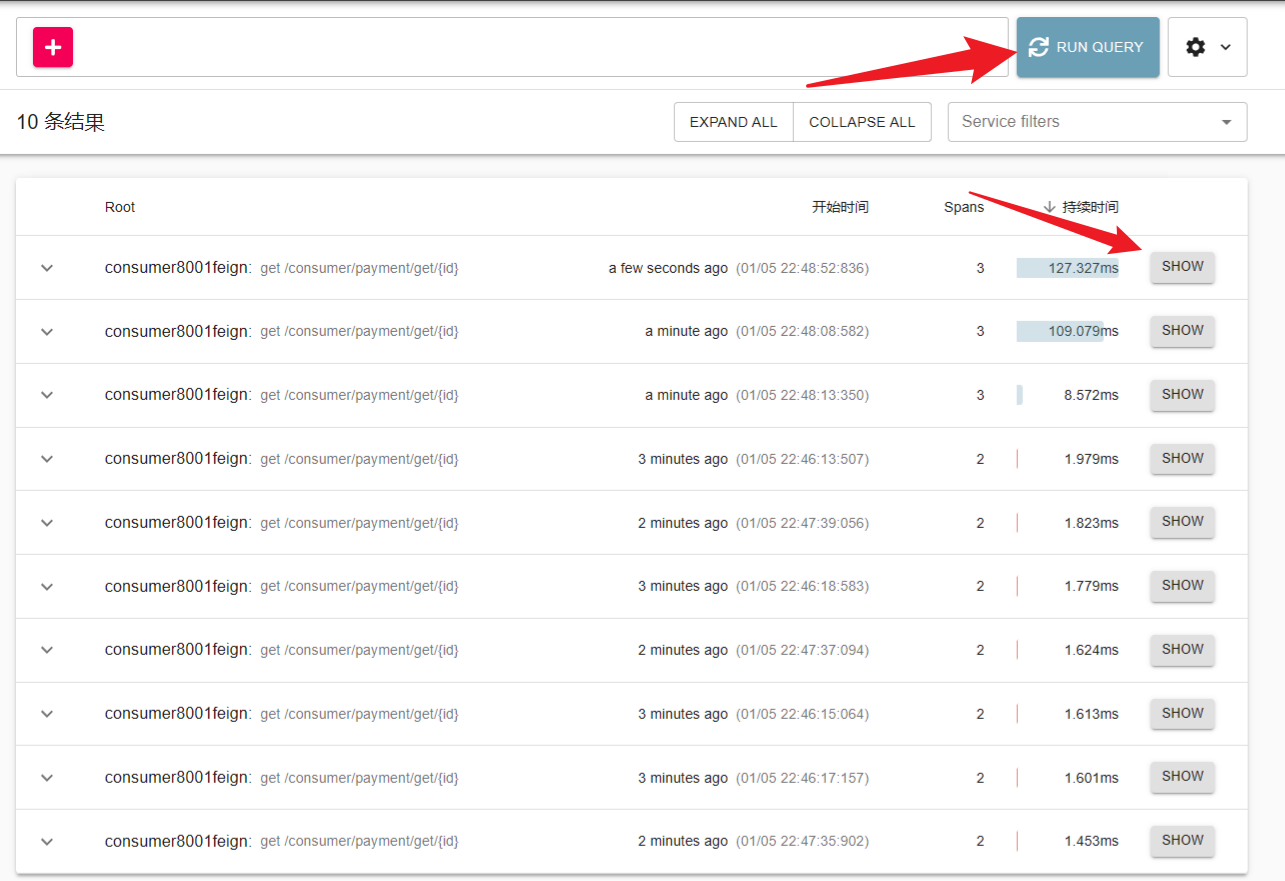Open the settings gear dropdown
The width and height of the screenshot is (1285, 881).
(1207, 47)
